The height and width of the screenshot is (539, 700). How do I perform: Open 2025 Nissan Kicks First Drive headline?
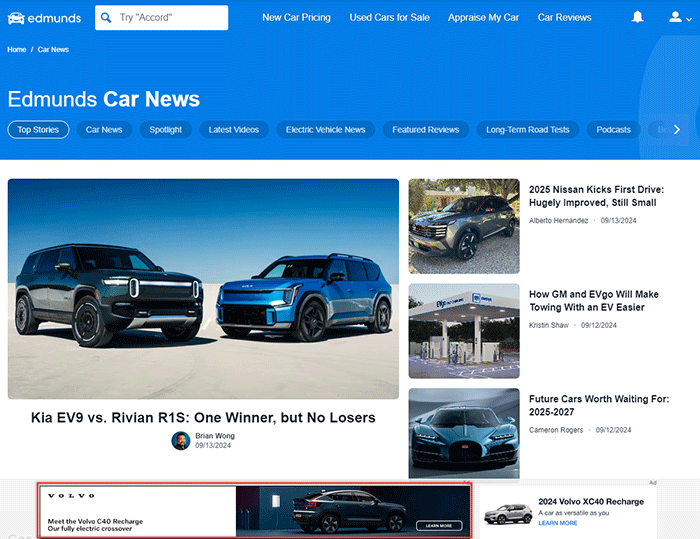tap(596, 196)
